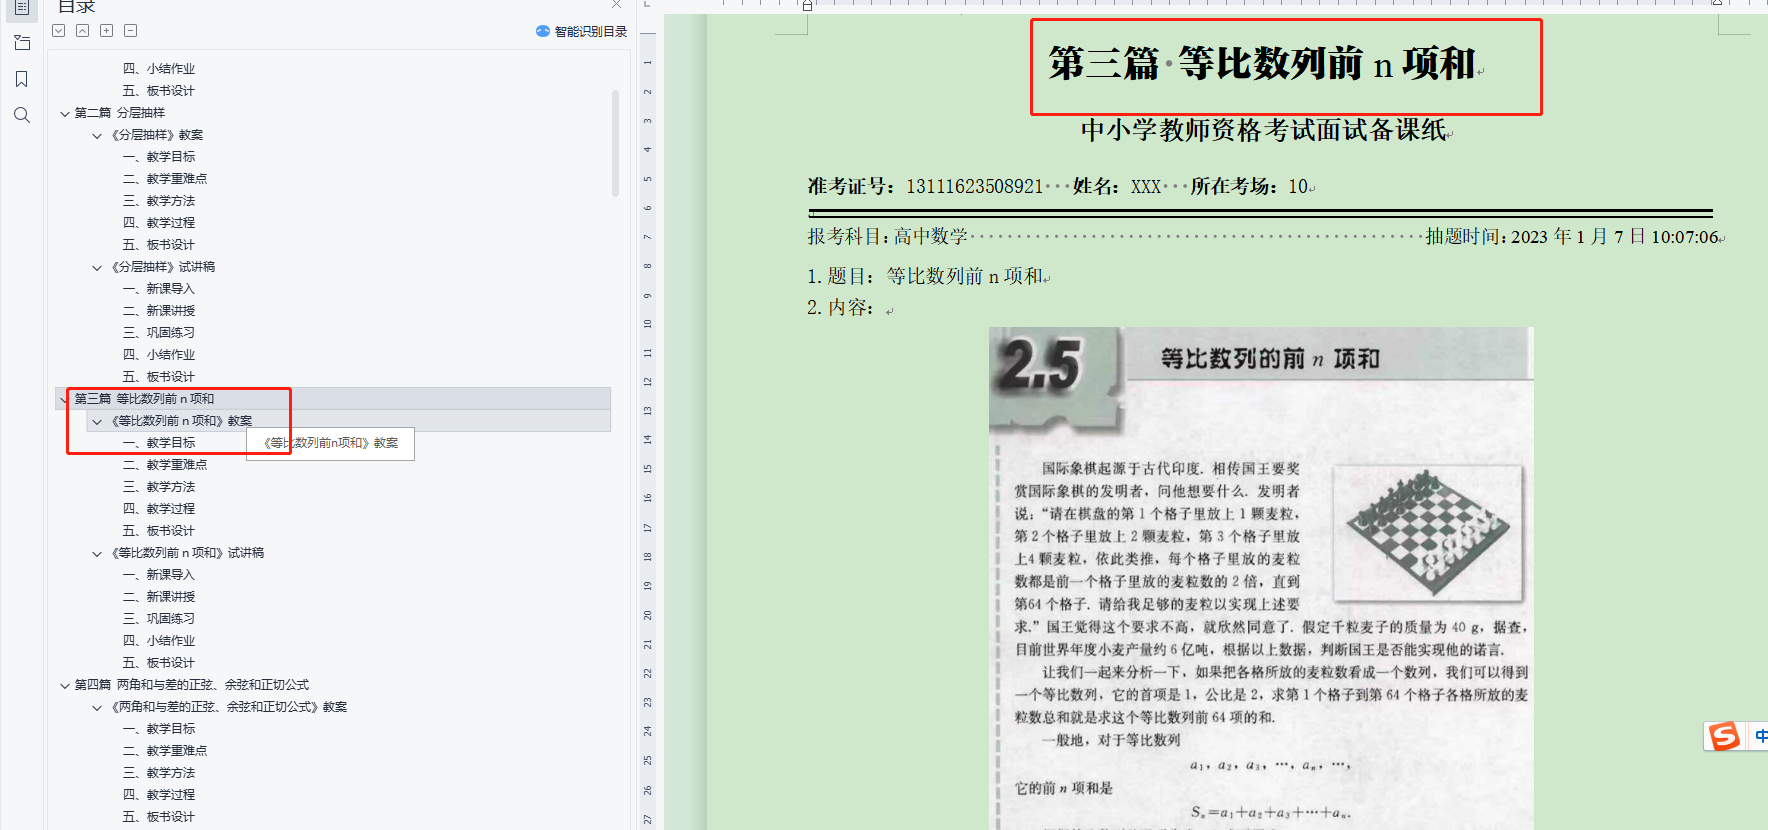Click the outline pane vertical scrollbar

coord(615,142)
